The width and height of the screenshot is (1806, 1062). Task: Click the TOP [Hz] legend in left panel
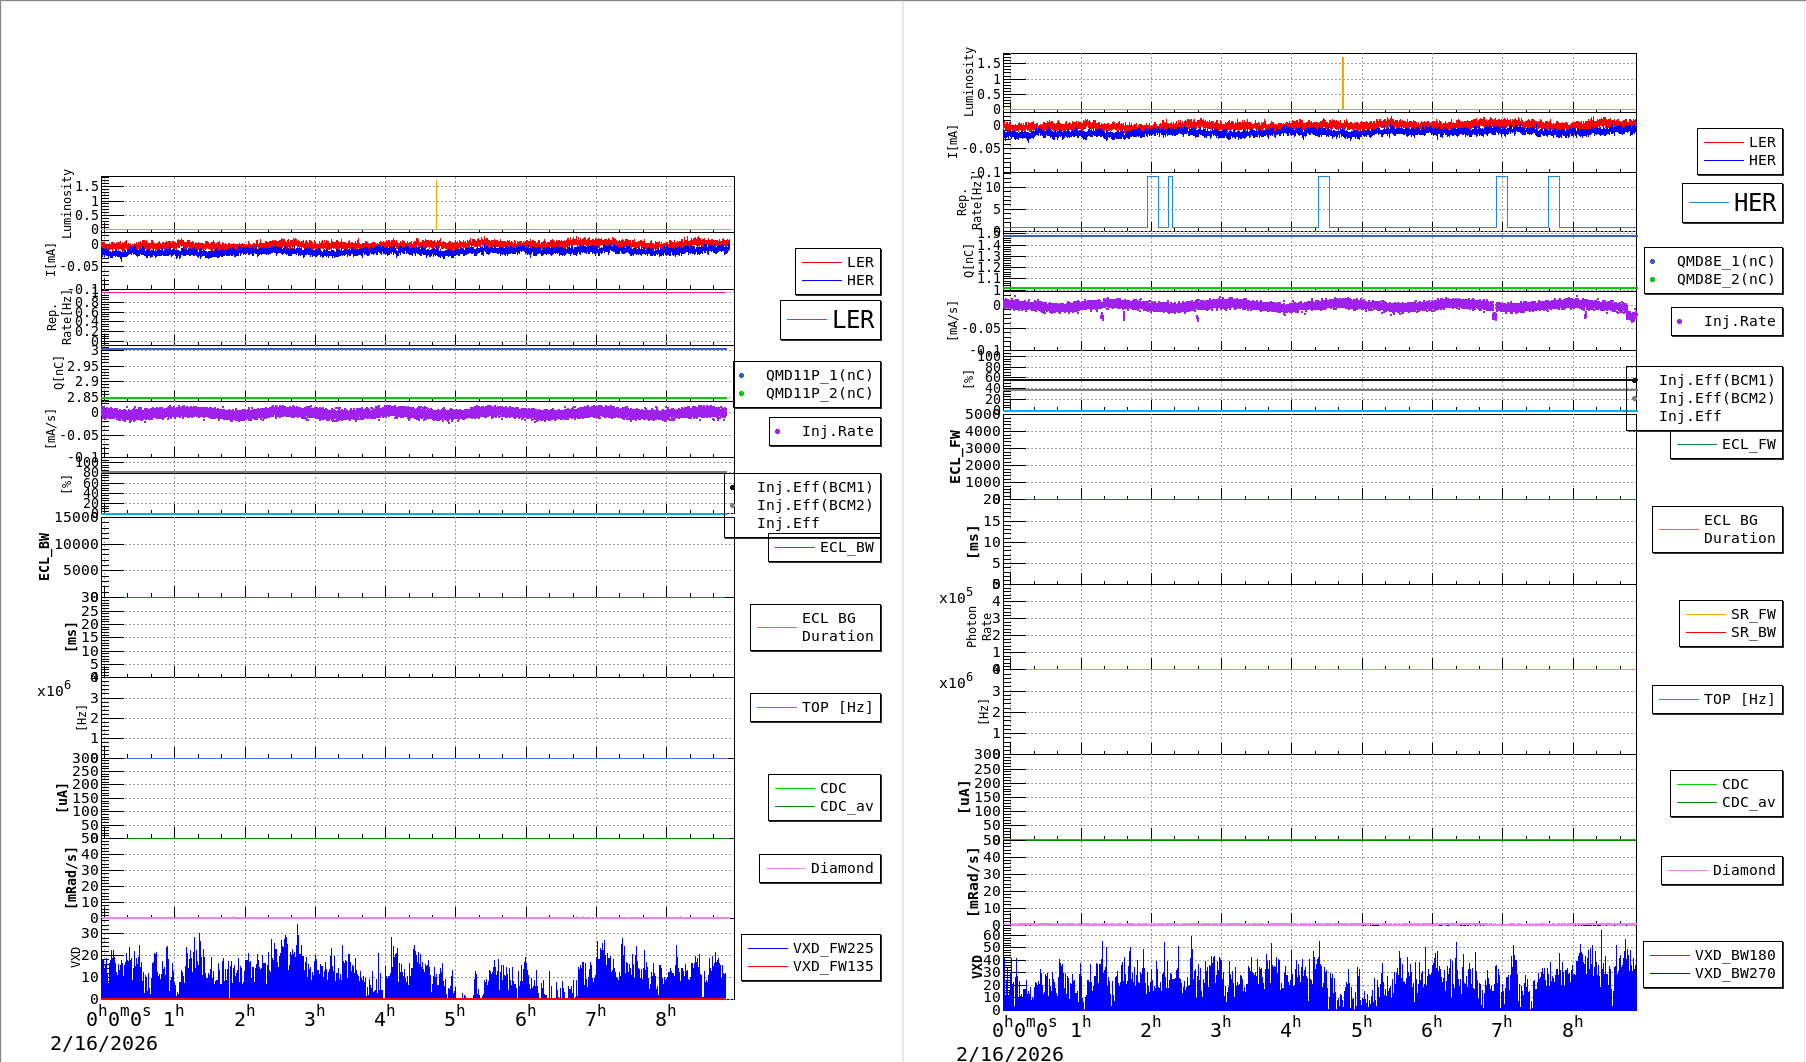(x=816, y=707)
